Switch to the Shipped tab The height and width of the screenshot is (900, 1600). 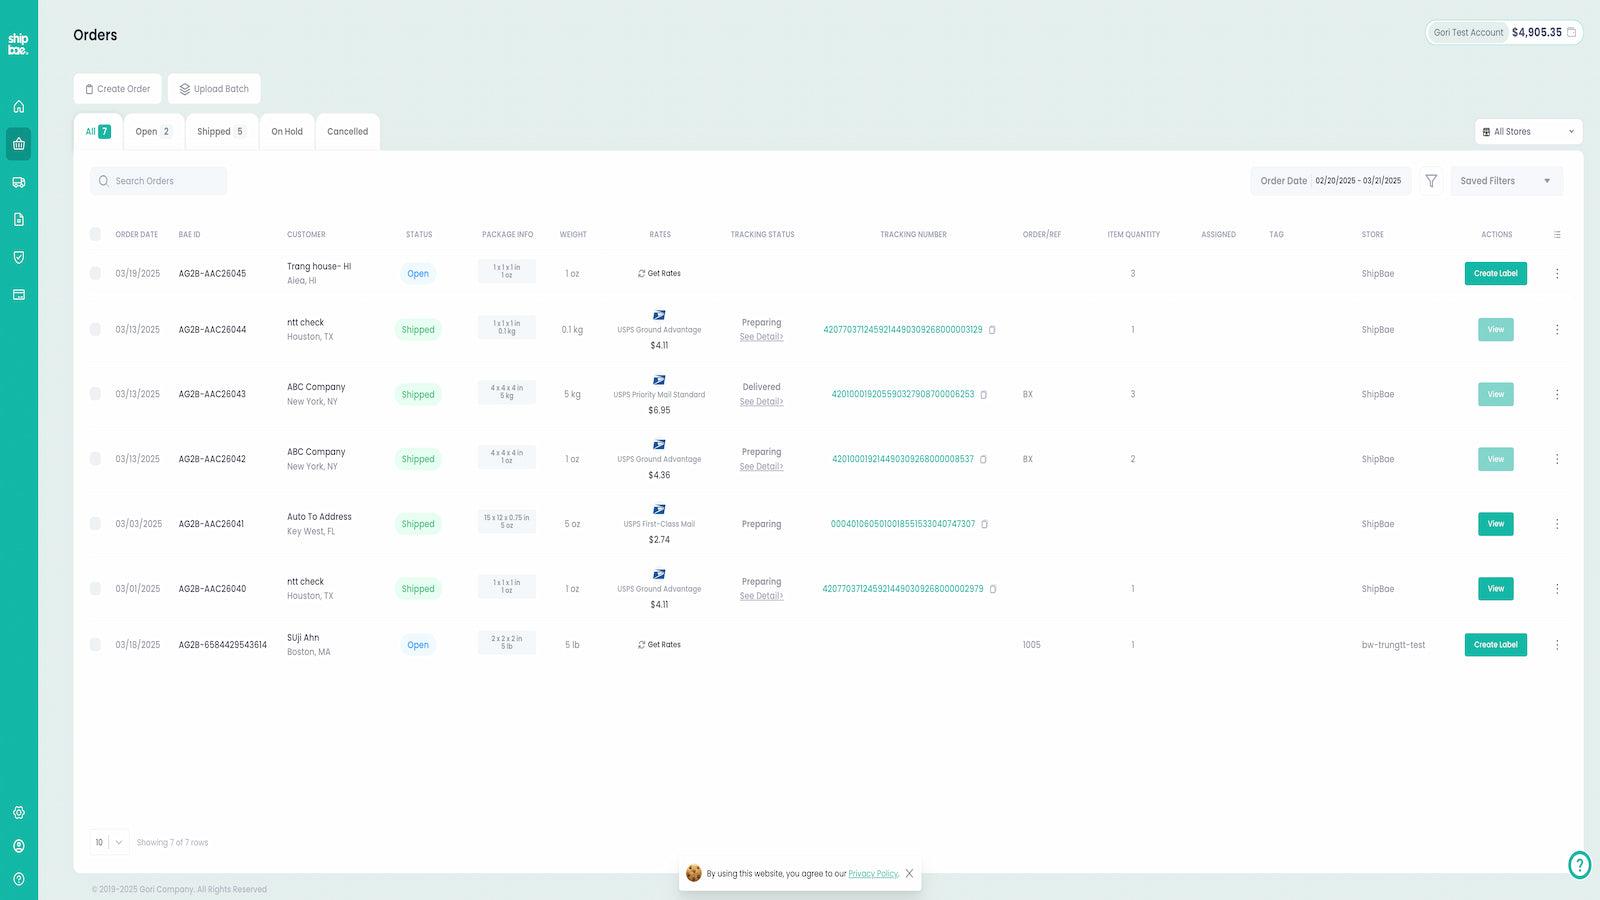[220, 132]
